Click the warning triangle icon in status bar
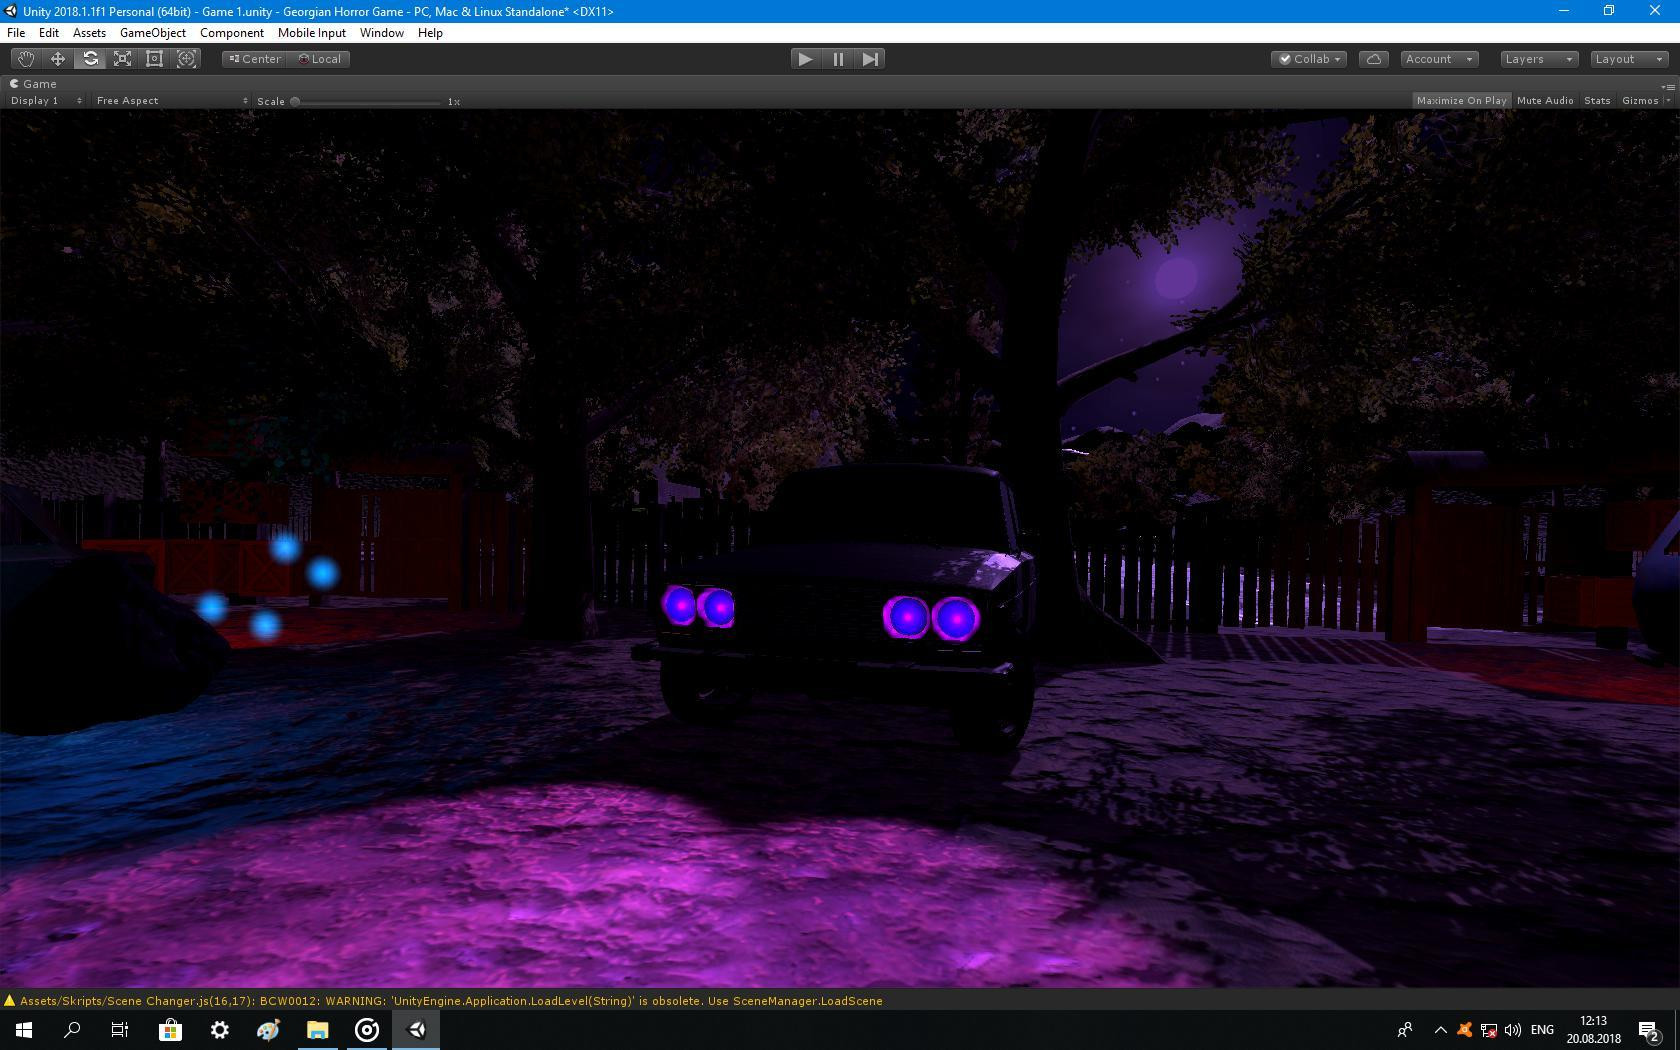Image resolution: width=1680 pixels, height=1050 pixels. click(x=10, y=1001)
